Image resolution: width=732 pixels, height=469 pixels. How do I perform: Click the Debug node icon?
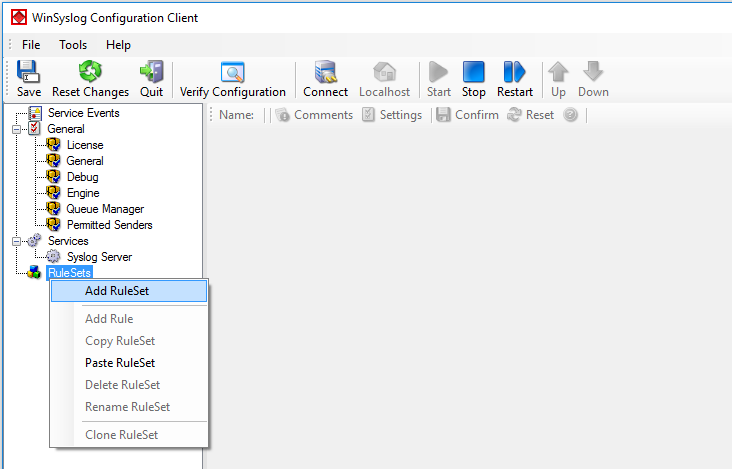pos(53,176)
